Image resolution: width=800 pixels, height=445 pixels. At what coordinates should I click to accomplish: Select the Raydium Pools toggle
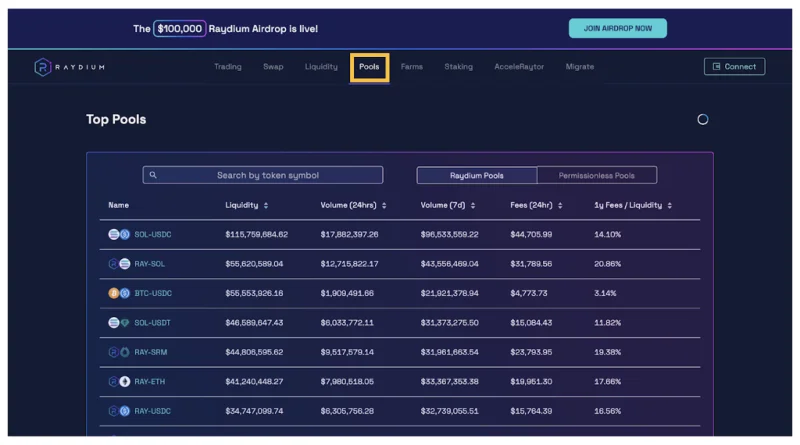coord(477,175)
